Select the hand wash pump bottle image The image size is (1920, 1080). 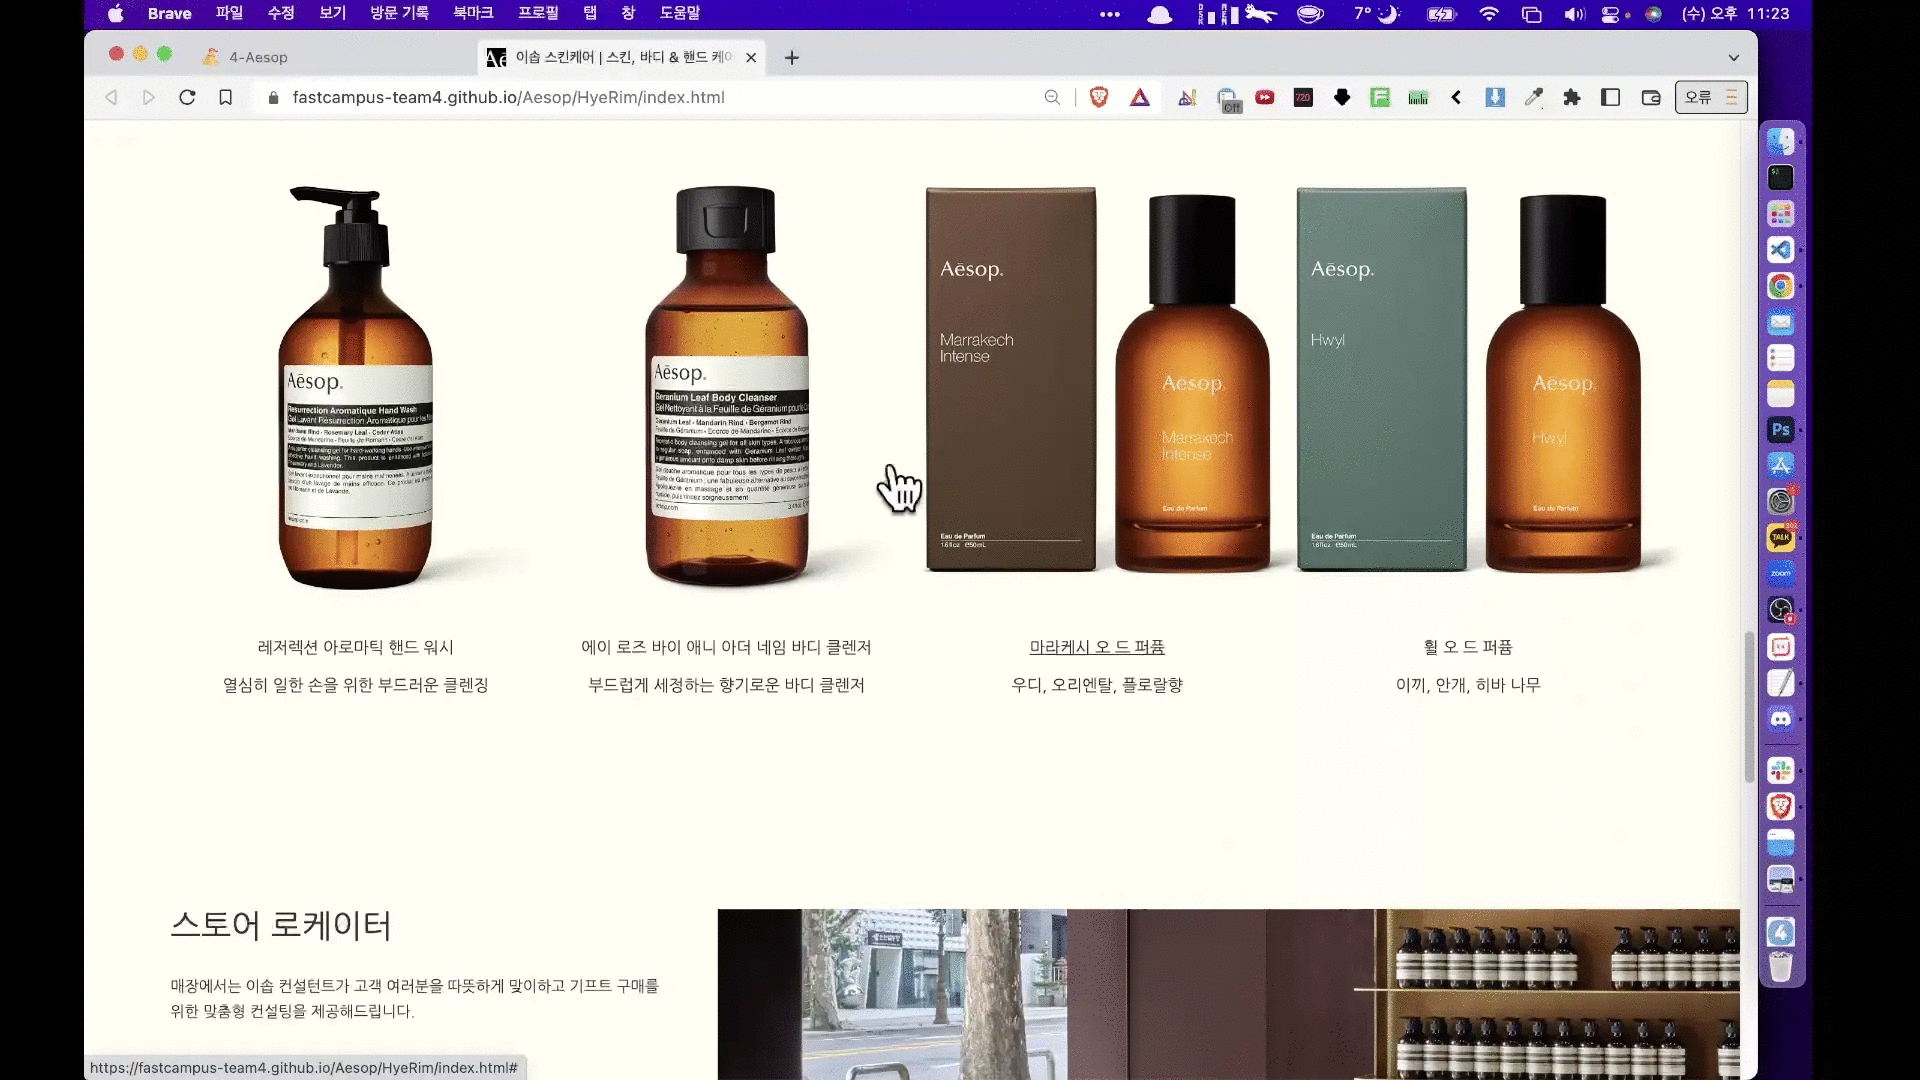click(x=356, y=387)
